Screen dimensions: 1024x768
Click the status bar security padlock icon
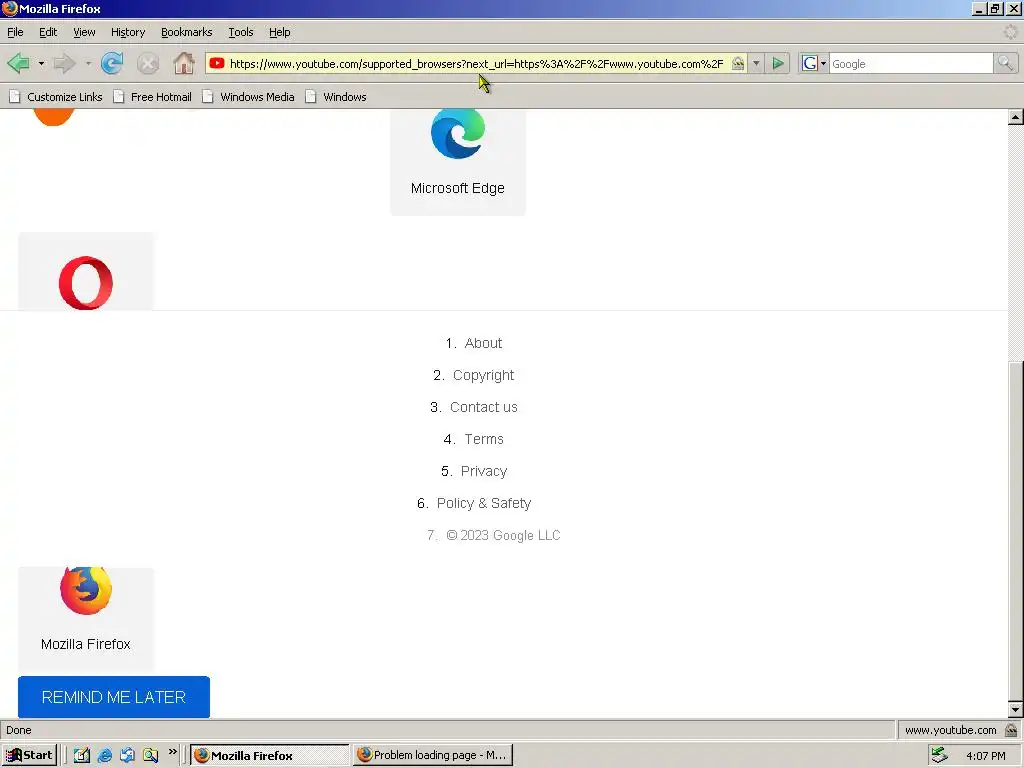(1011, 729)
